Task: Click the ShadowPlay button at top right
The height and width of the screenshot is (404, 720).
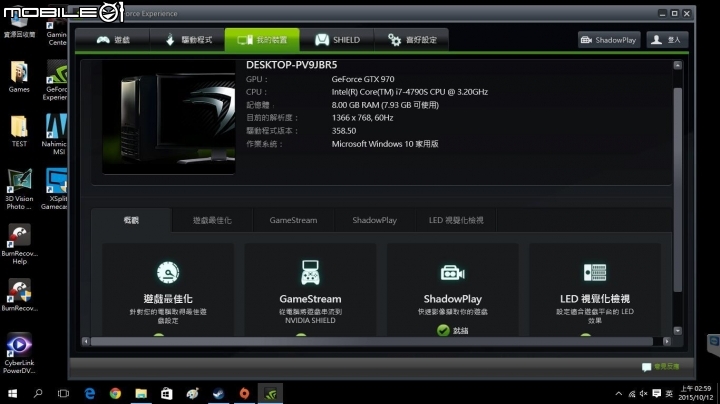Action: point(609,40)
